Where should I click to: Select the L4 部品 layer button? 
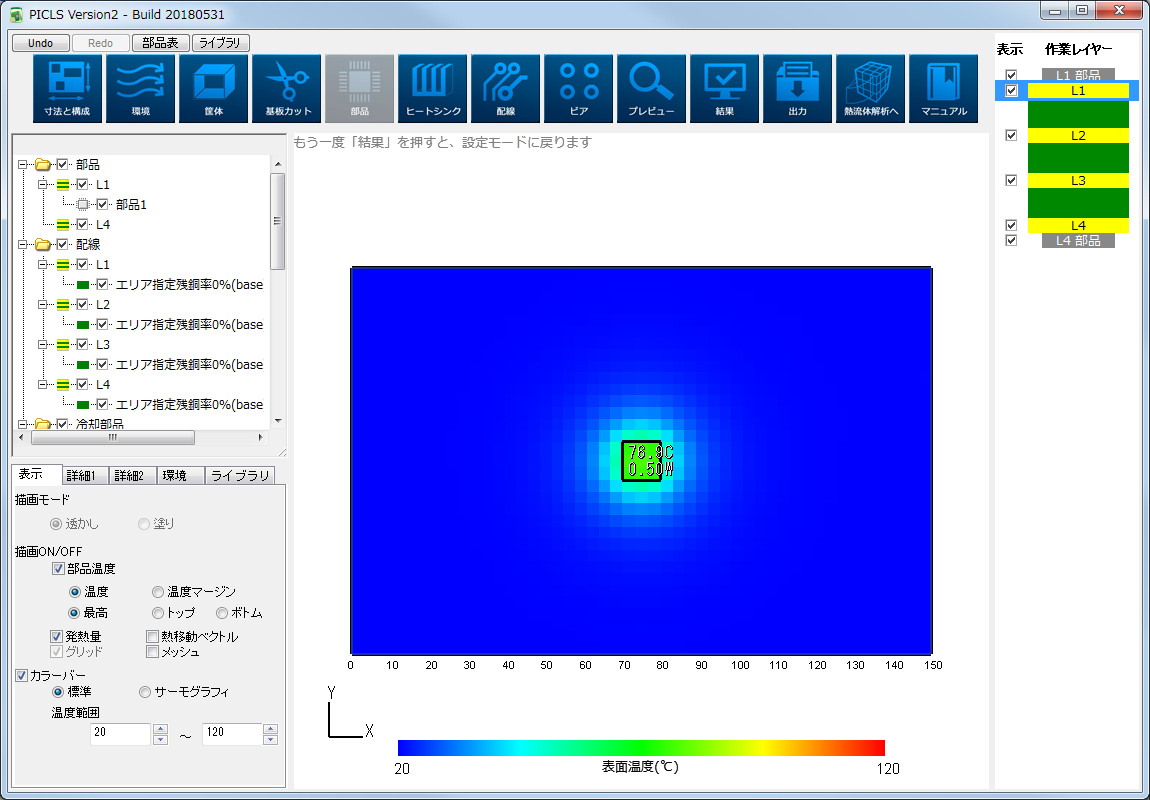pos(1078,241)
